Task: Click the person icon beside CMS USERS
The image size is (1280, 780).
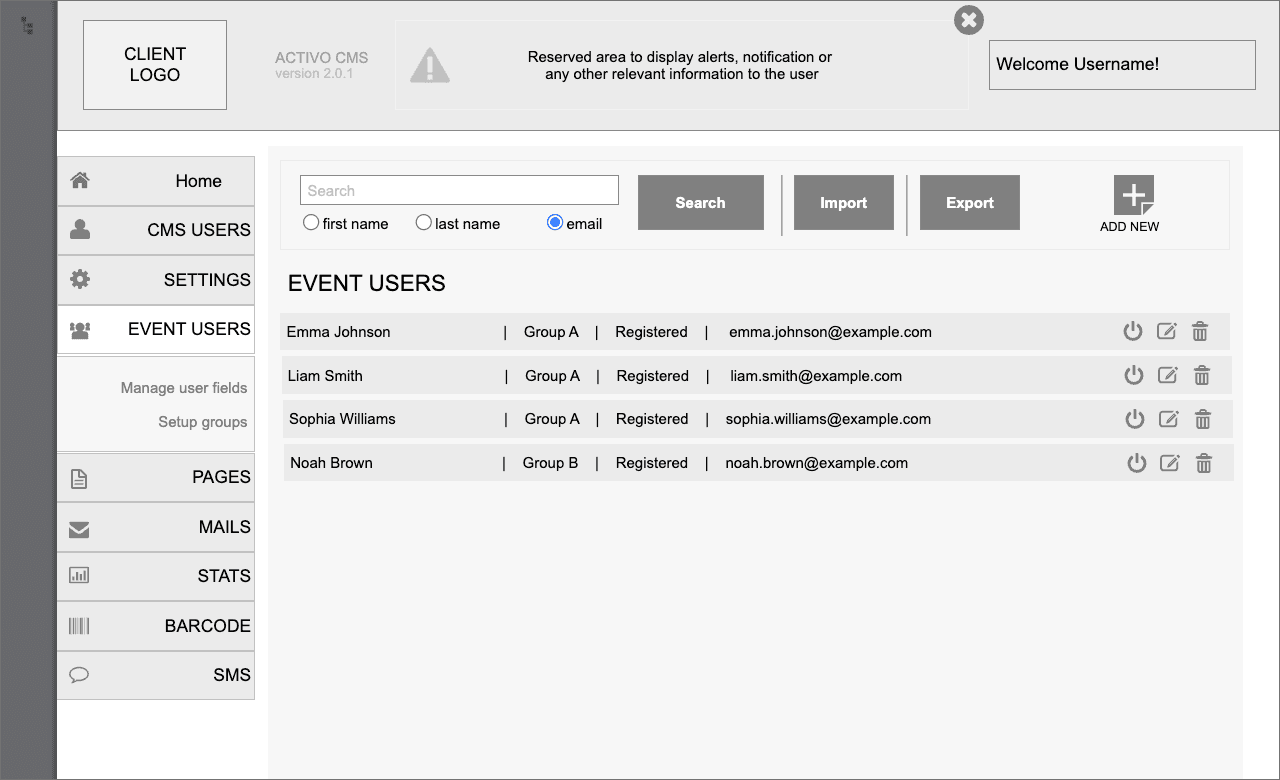Action: click(80, 229)
